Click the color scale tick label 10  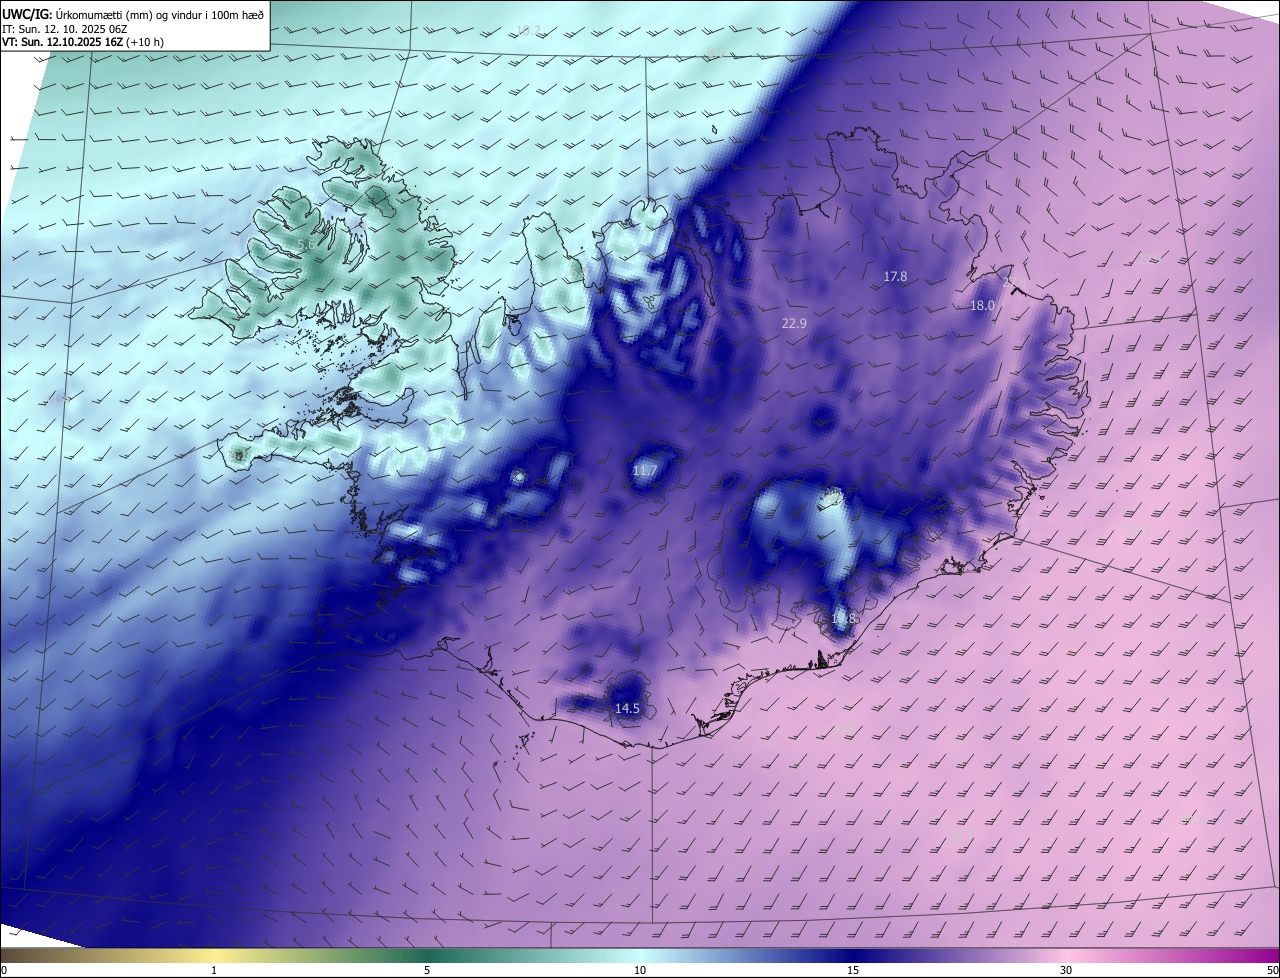(640, 971)
